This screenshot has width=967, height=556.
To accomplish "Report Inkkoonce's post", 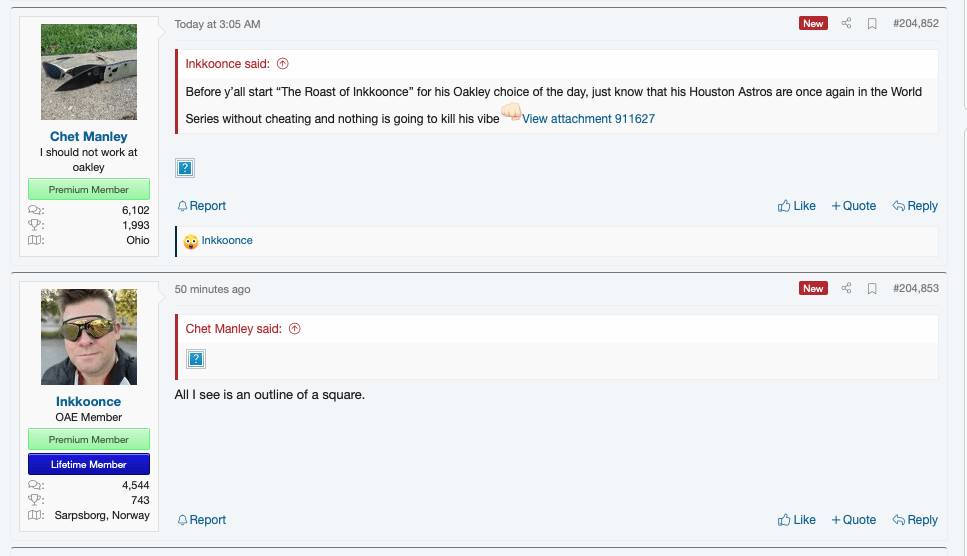I will pos(202,520).
